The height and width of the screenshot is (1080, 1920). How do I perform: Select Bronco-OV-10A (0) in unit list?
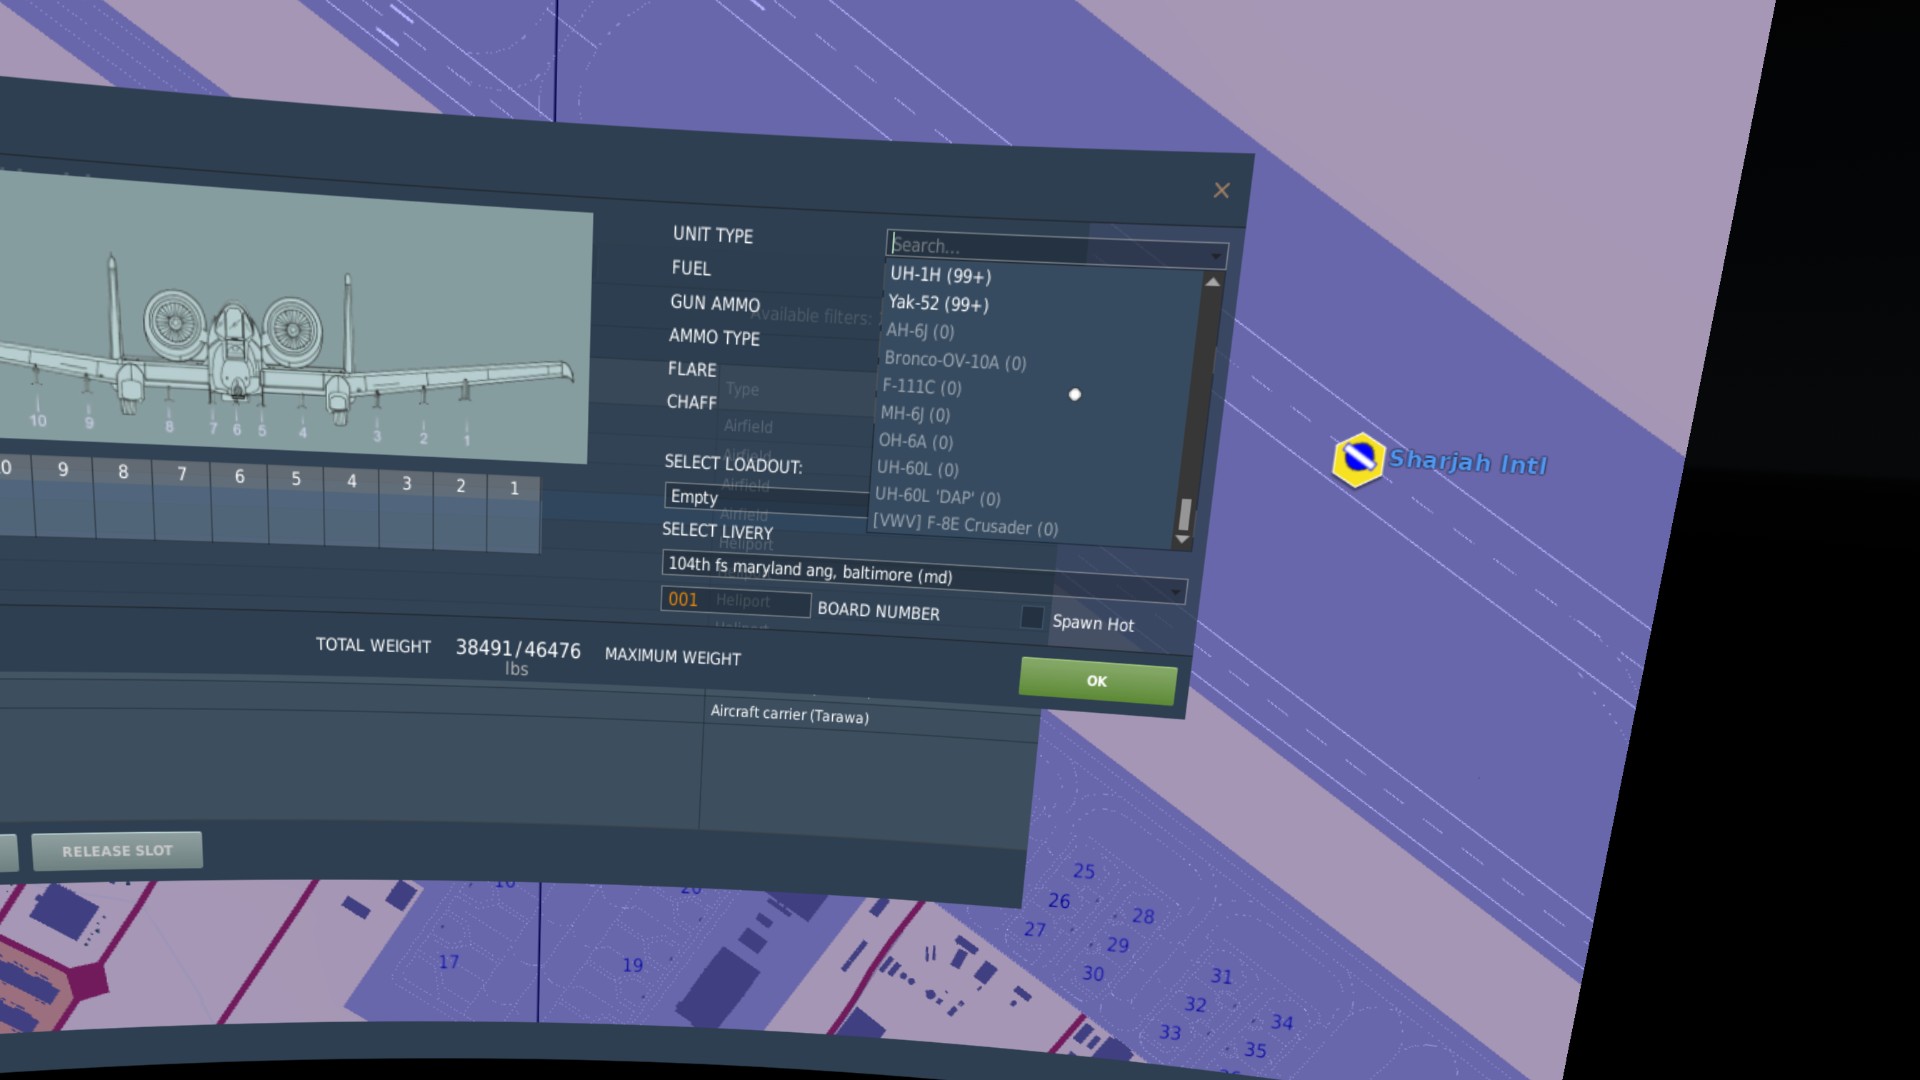click(955, 360)
